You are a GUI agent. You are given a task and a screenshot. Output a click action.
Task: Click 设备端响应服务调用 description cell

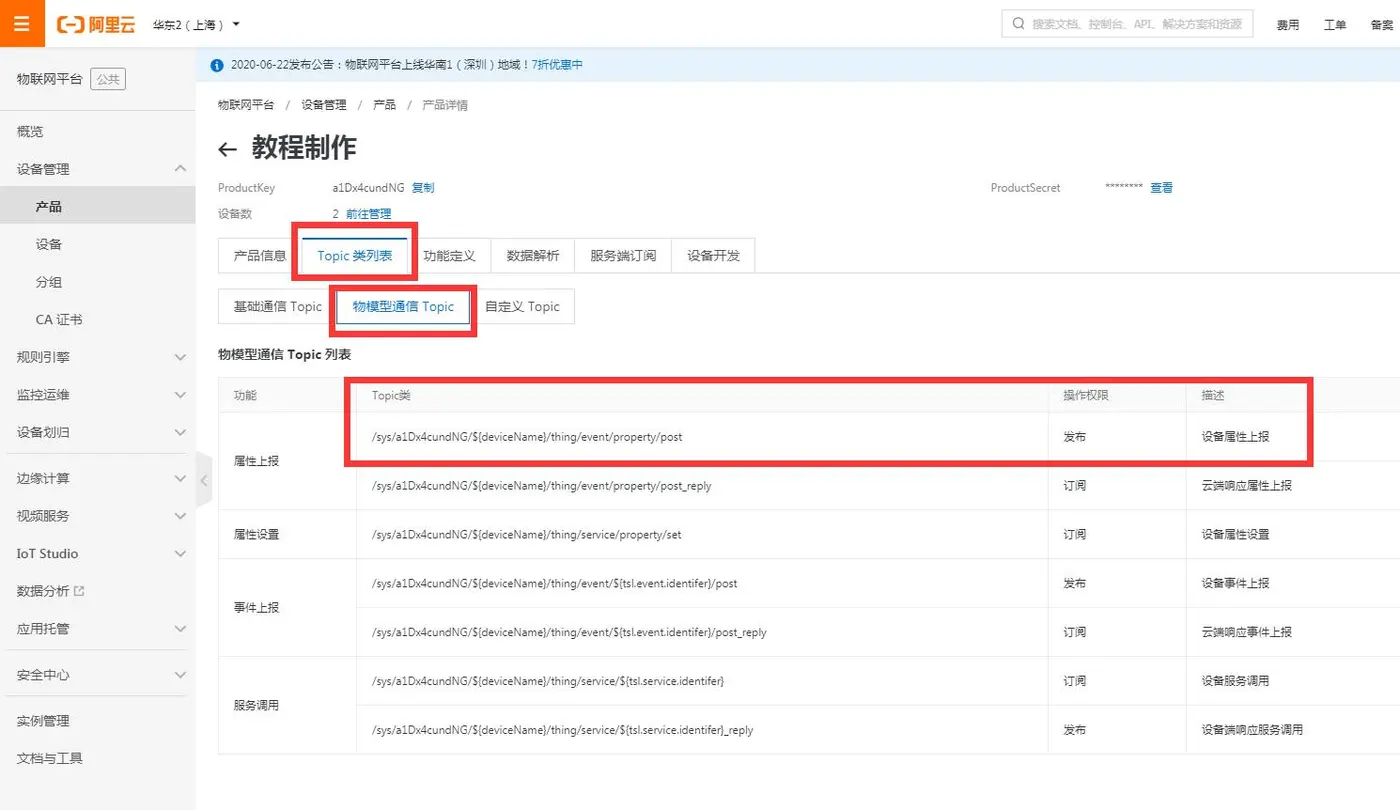coord(1252,730)
